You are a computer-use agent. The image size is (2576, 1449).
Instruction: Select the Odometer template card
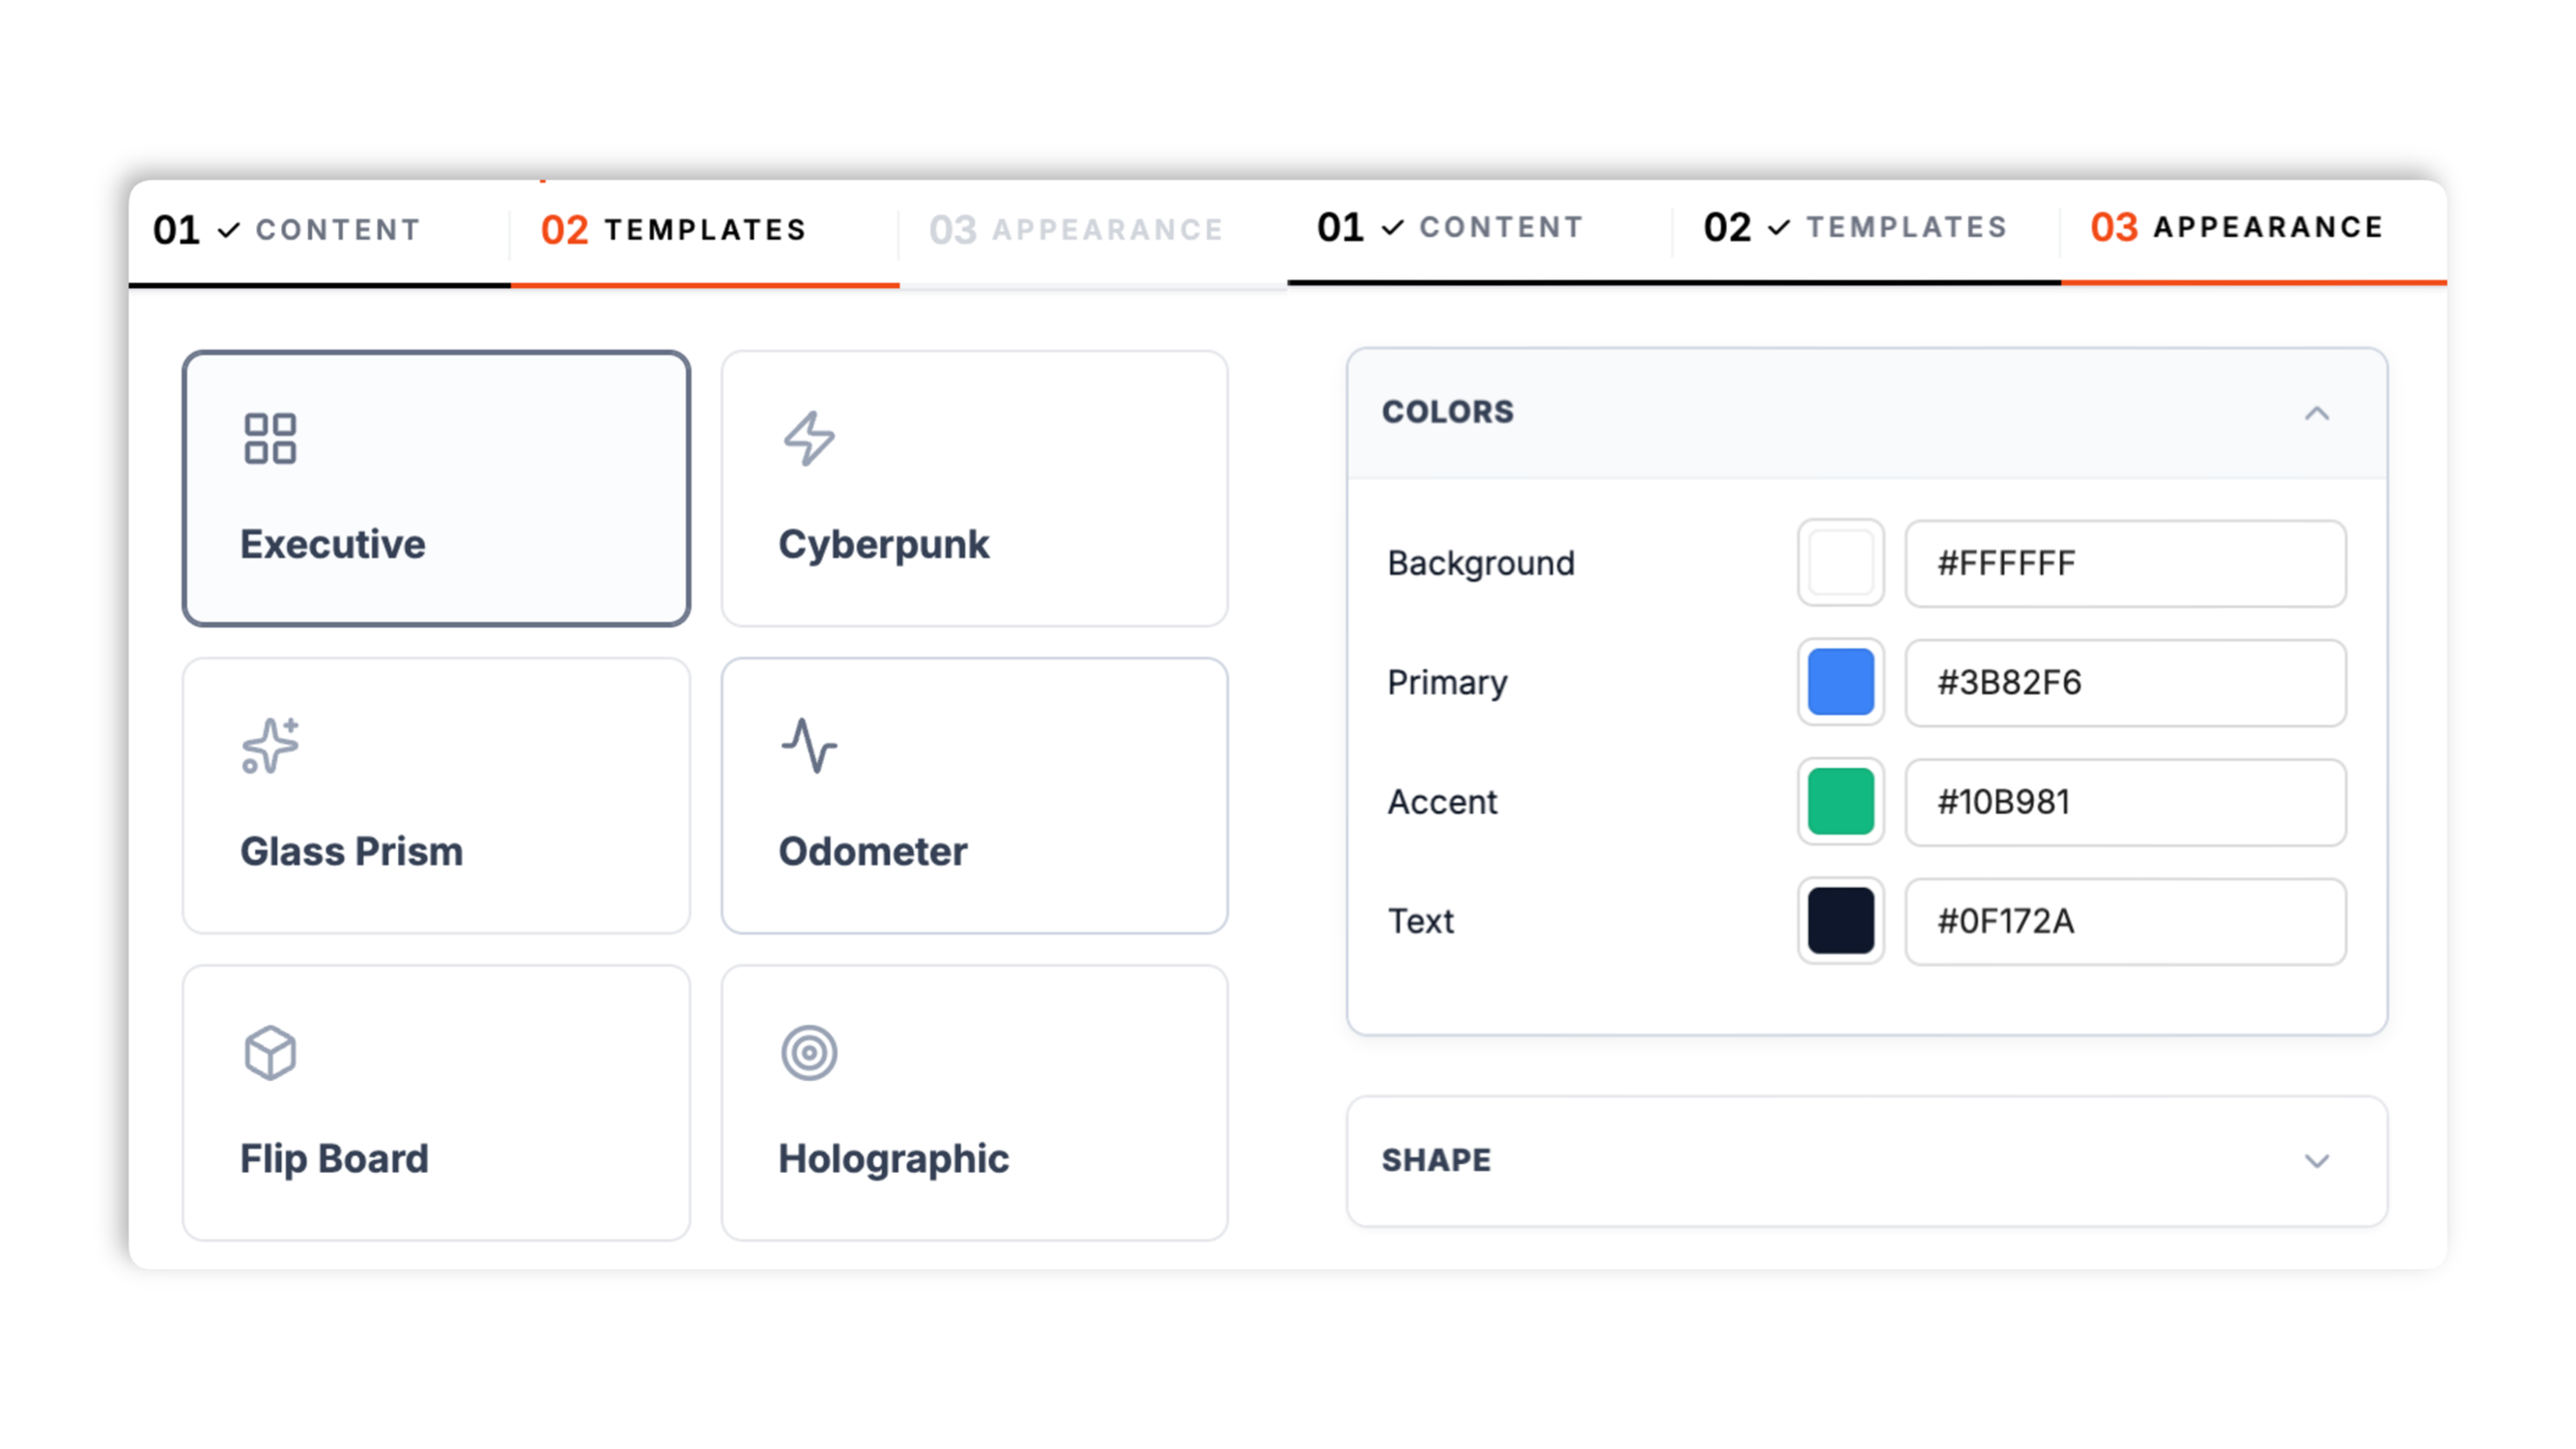click(975, 796)
